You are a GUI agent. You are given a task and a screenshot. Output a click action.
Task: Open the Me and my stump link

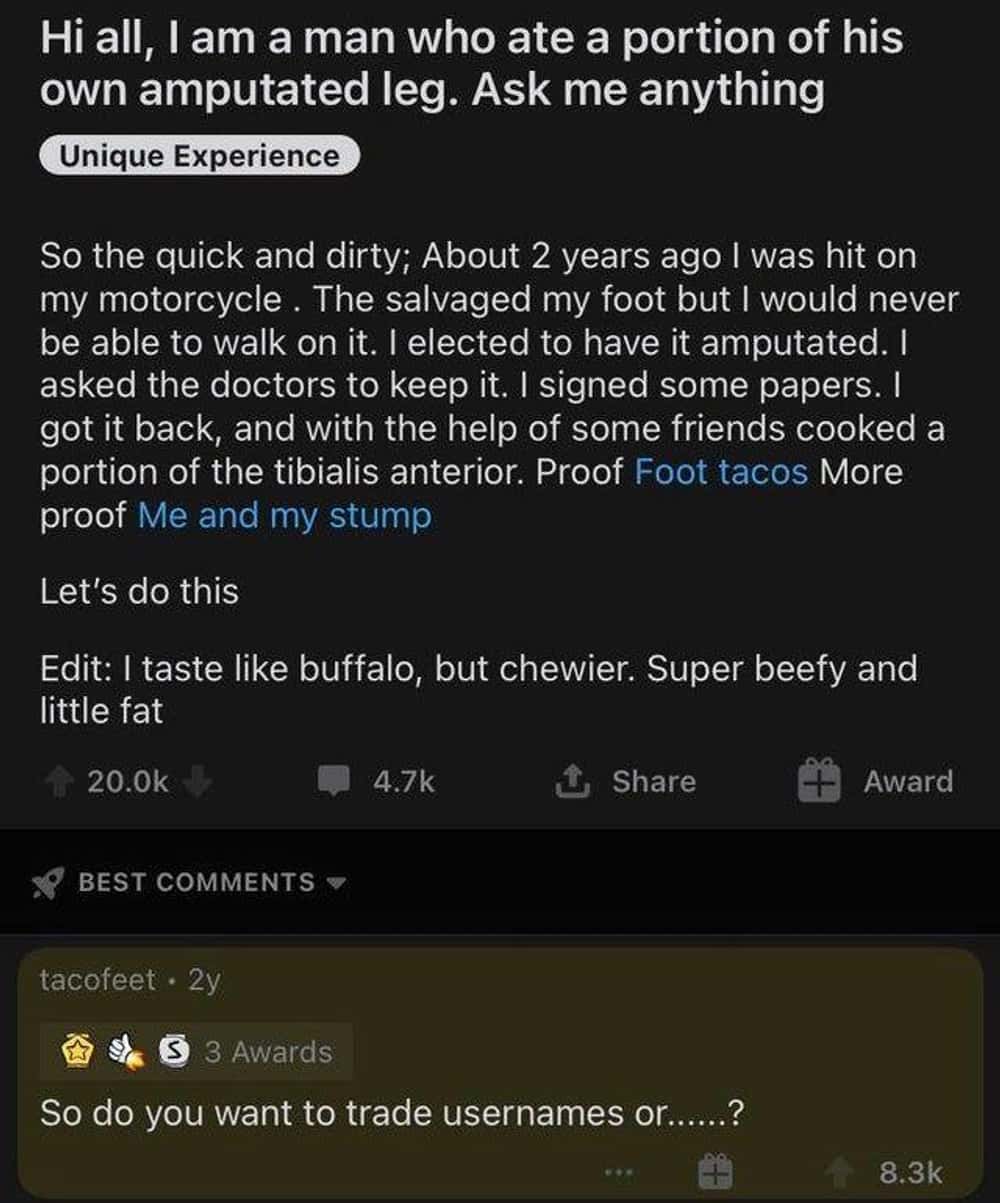click(285, 516)
